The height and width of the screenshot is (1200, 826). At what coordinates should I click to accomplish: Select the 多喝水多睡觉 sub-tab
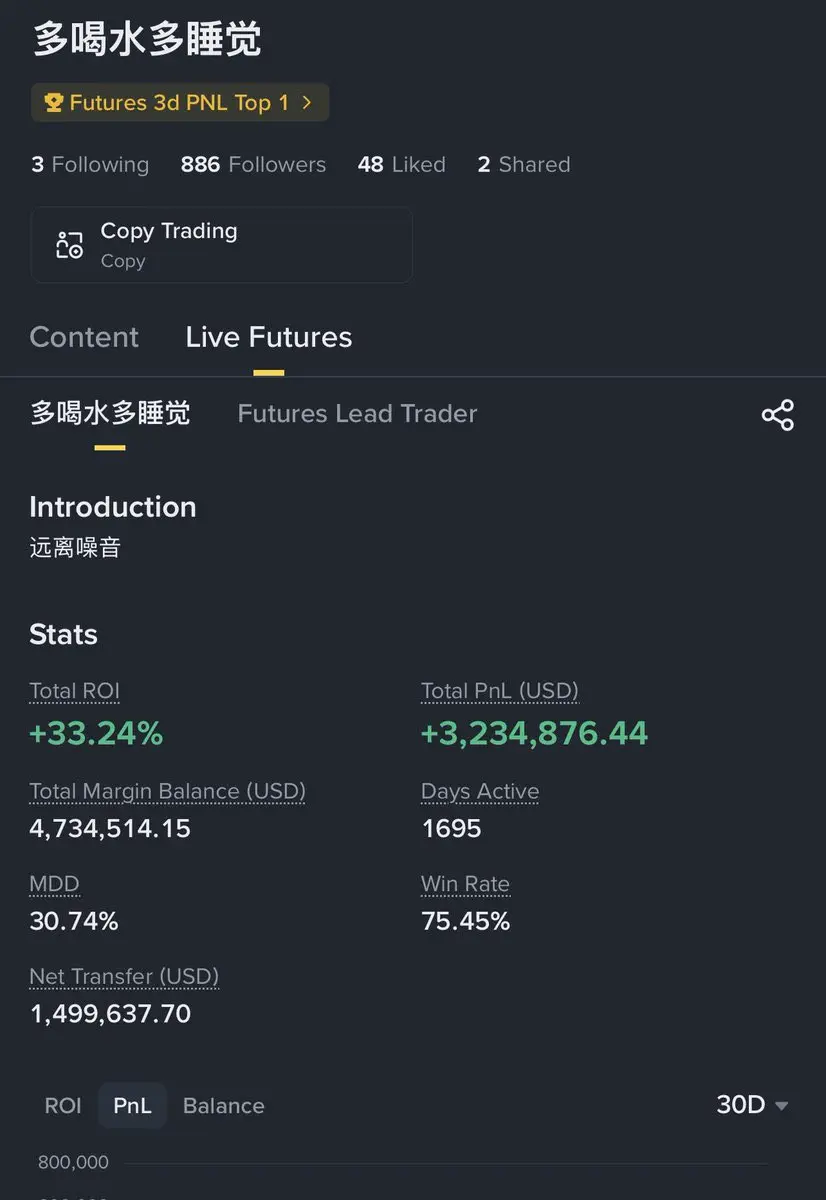point(110,414)
